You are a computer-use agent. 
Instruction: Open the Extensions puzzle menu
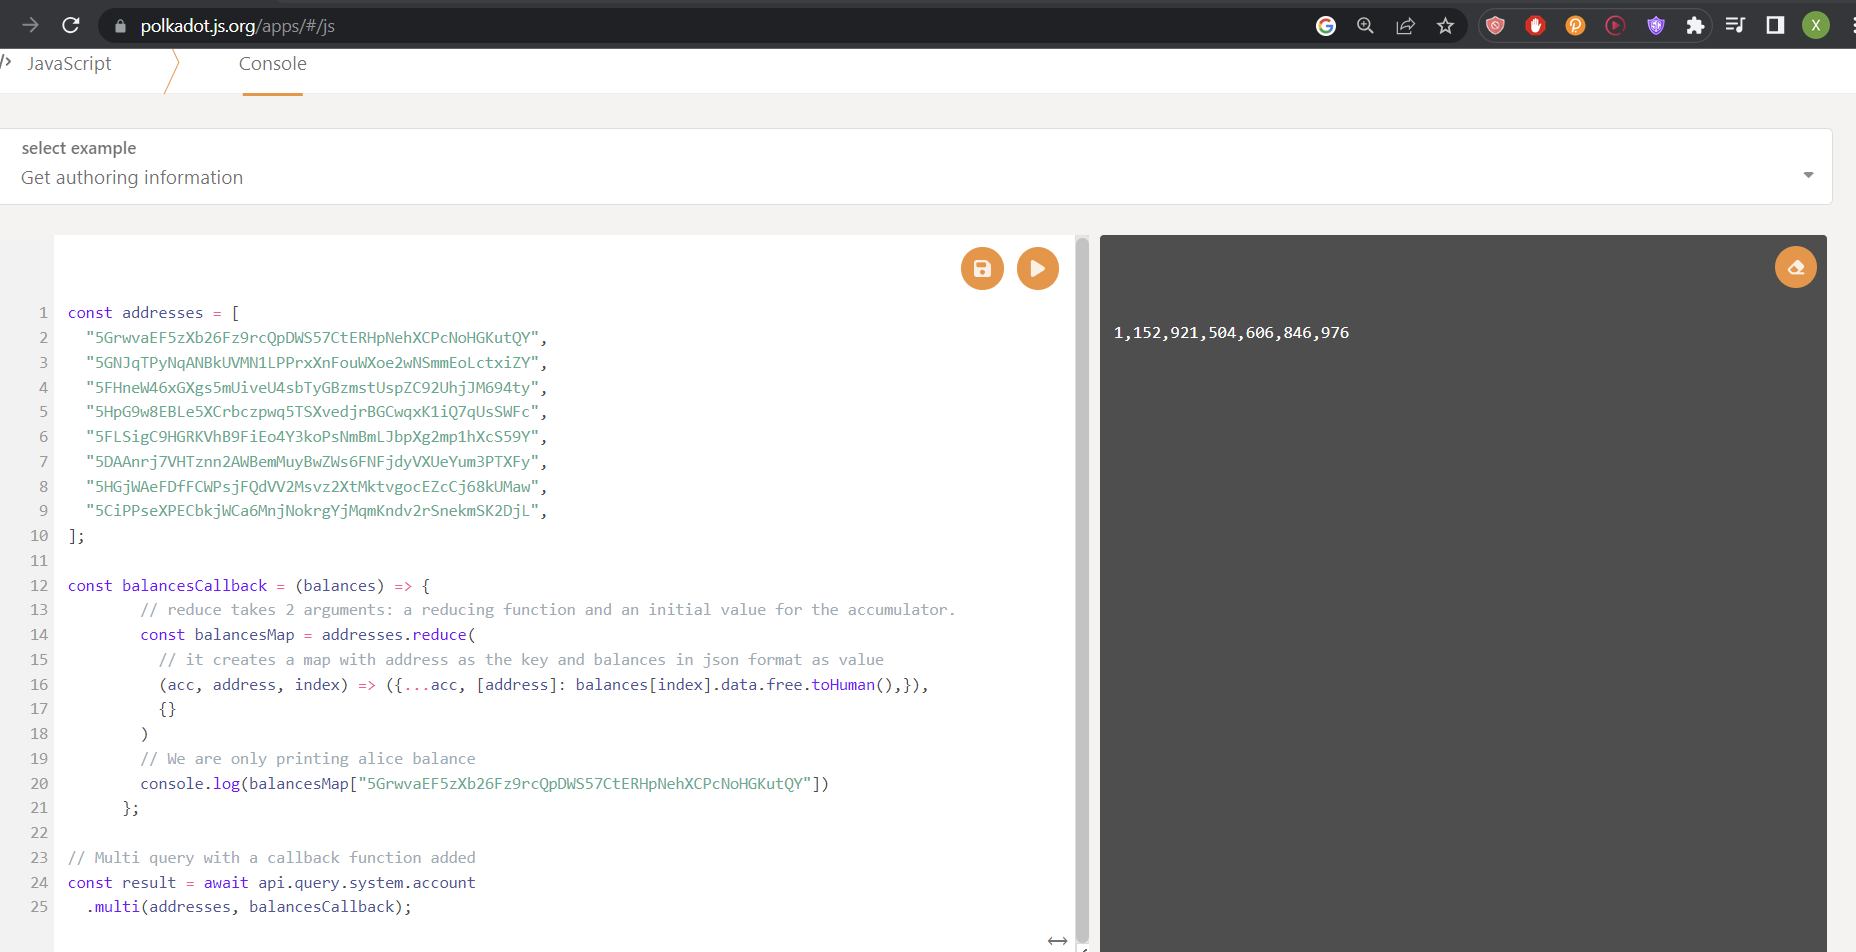coord(1695,26)
